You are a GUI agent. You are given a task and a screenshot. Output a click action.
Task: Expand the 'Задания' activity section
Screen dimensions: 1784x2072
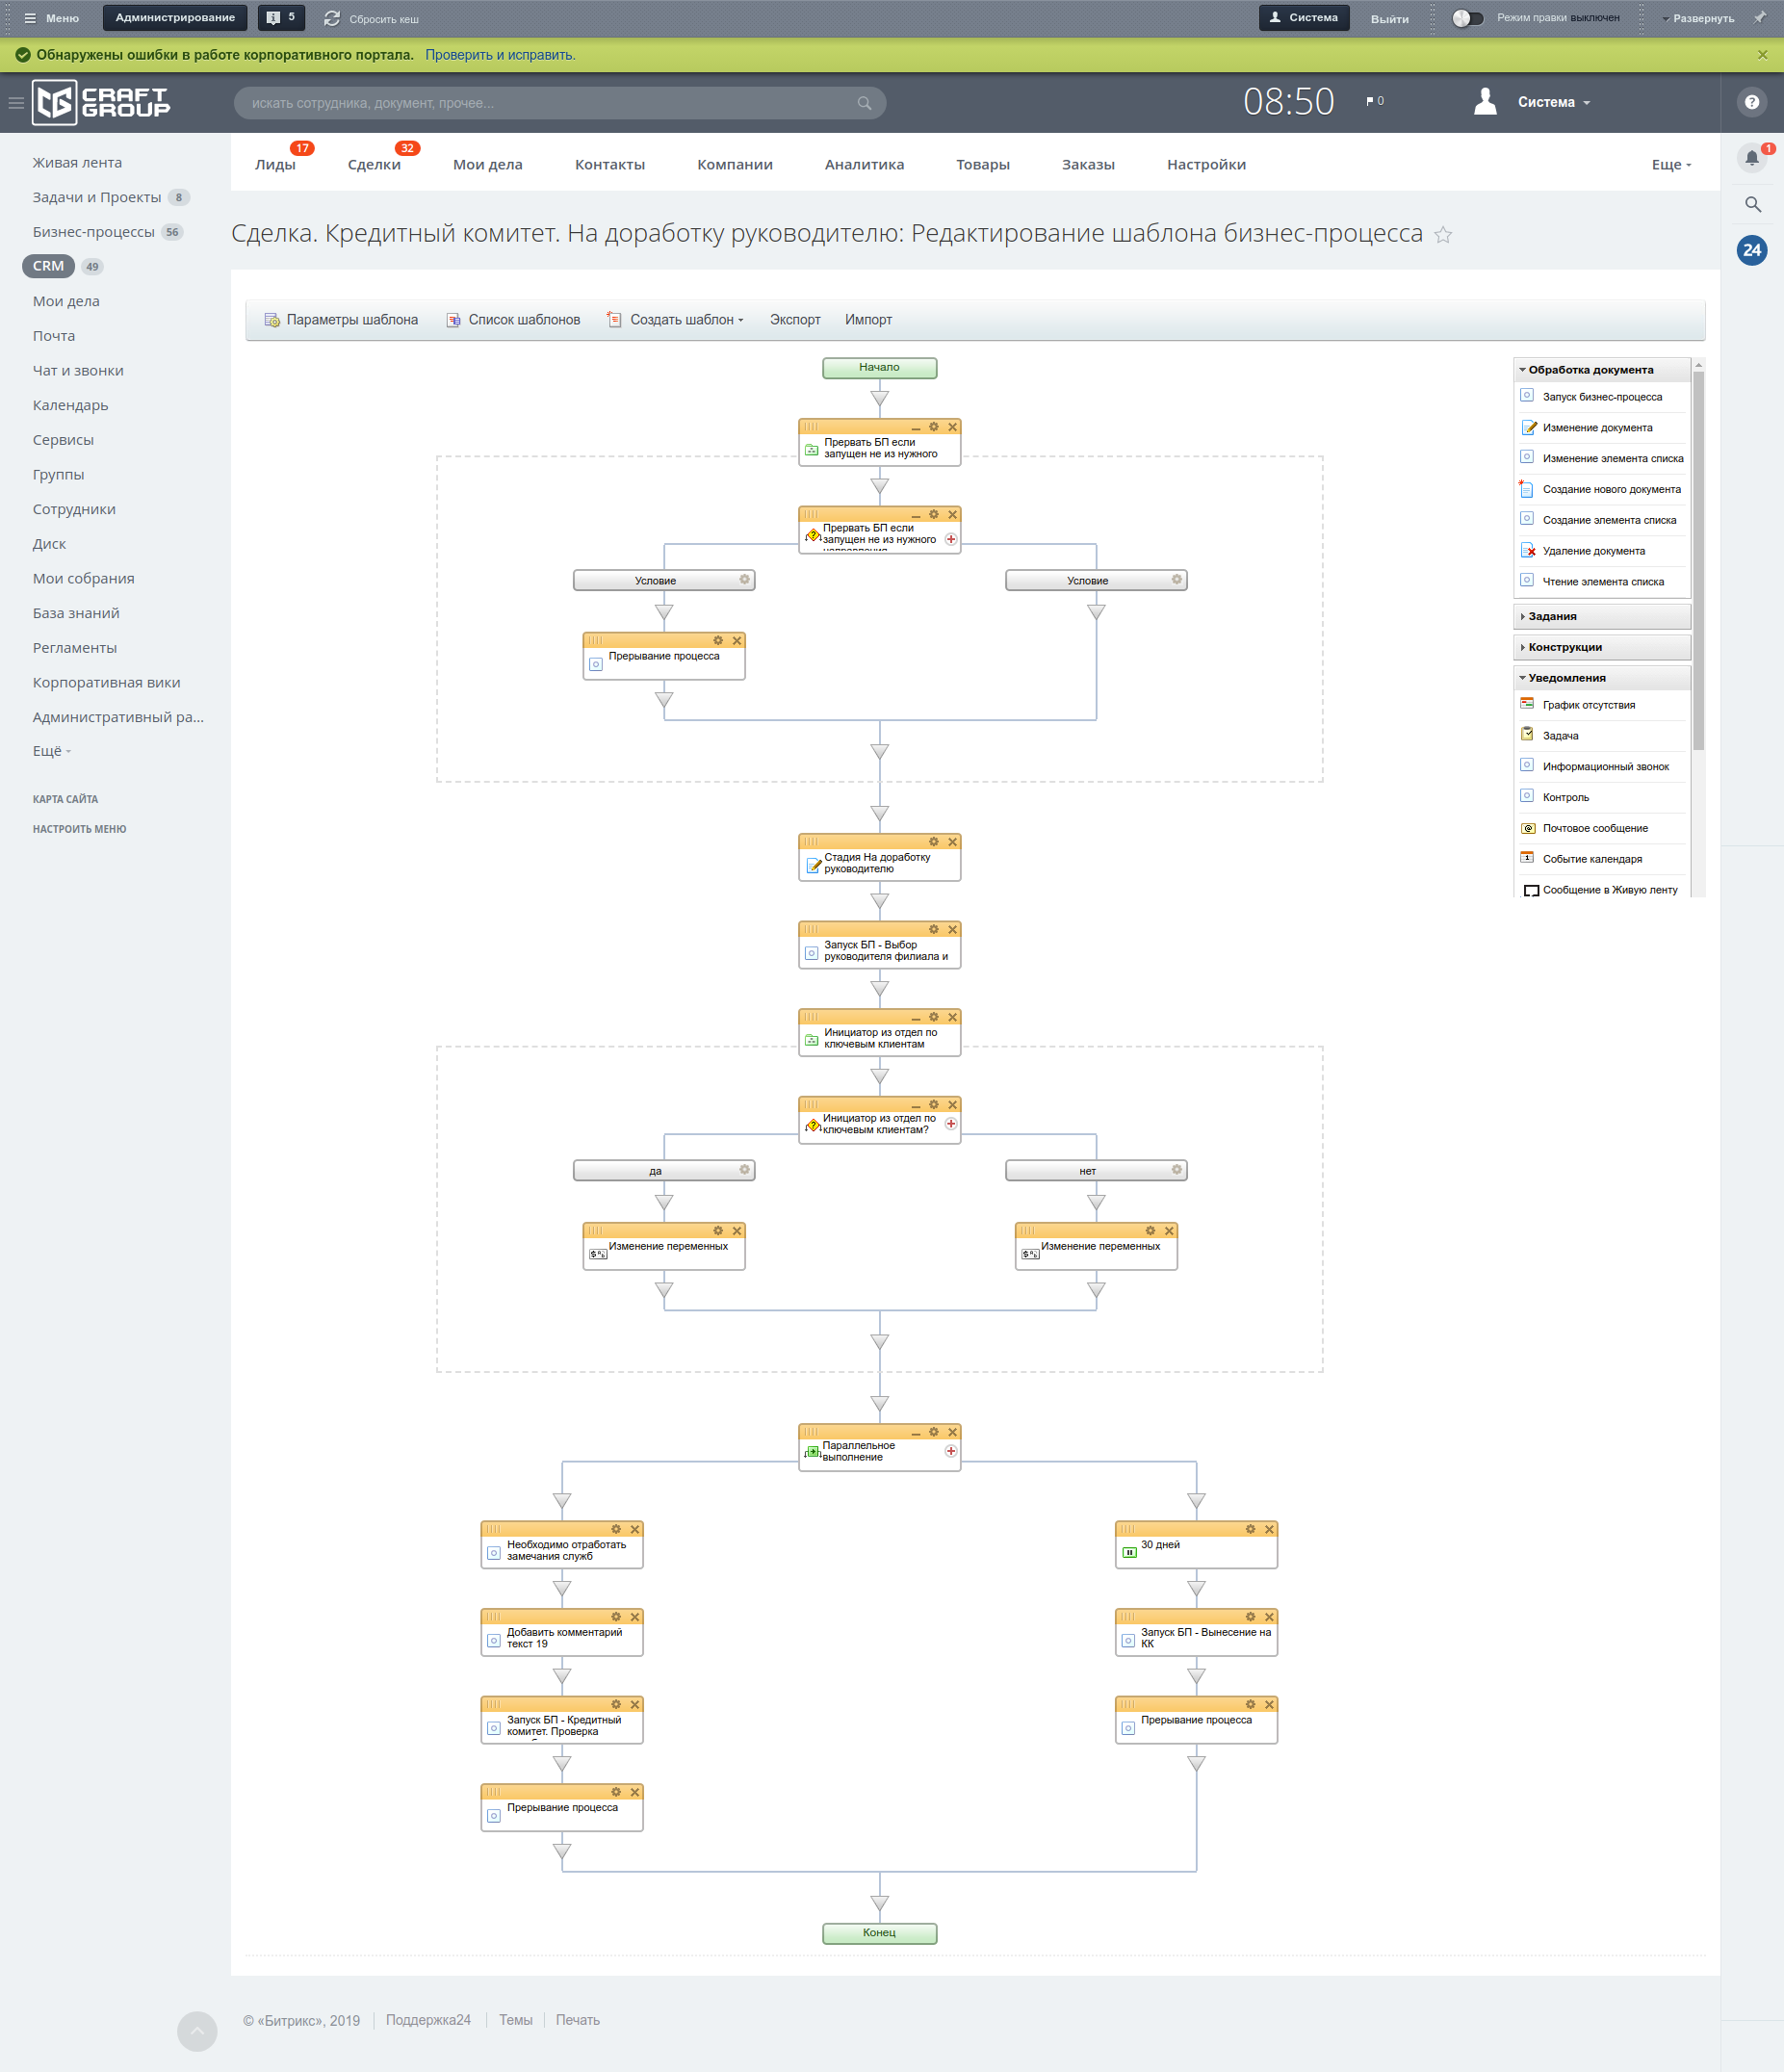(1551, 617)
